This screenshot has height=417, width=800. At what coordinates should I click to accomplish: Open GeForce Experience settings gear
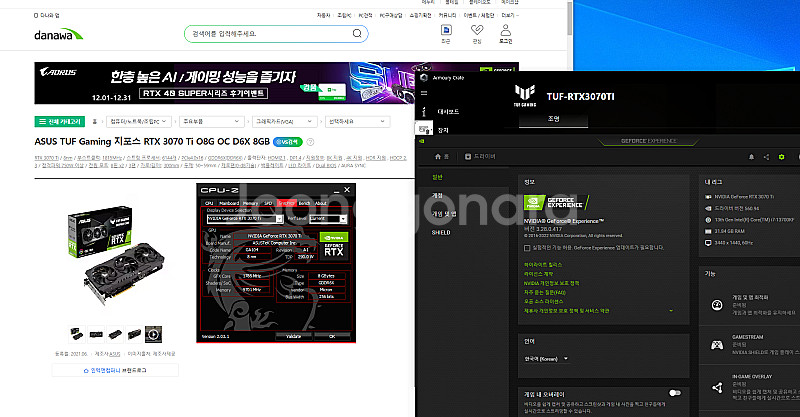(x=781, y=157)
